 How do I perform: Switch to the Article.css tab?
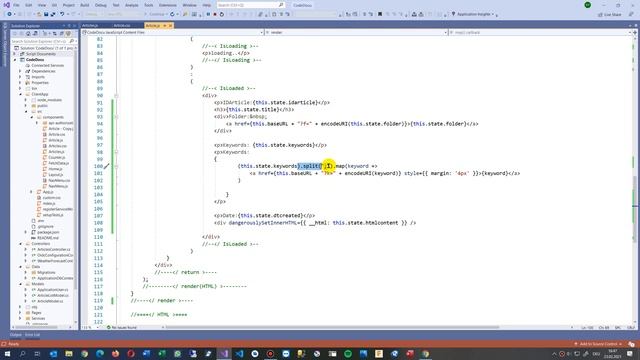point(122,26)
